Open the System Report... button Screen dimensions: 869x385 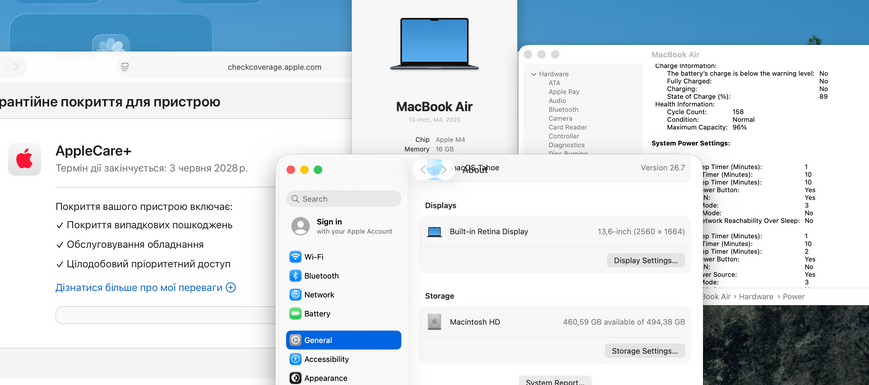click(555, 381)
